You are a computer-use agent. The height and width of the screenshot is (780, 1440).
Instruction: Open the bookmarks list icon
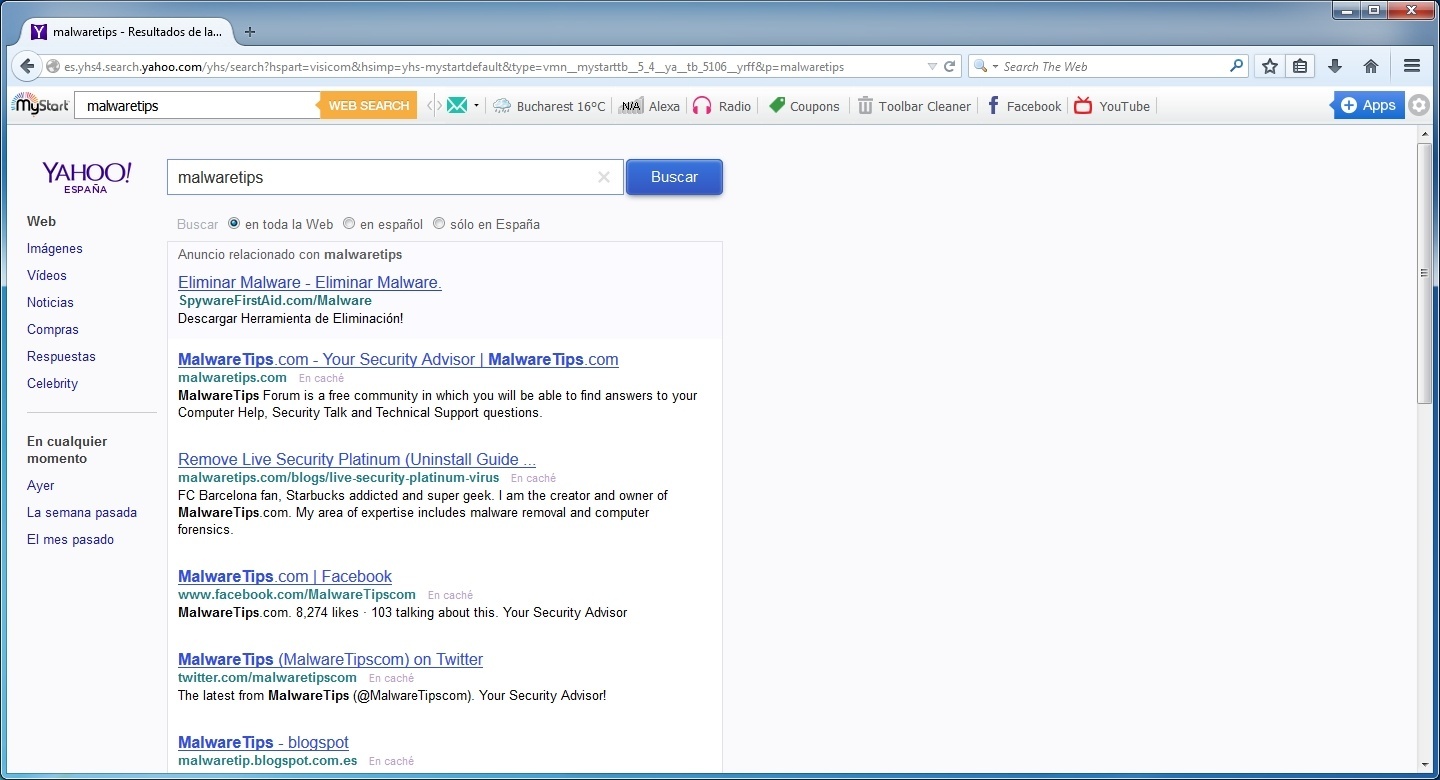(1300, 67)
